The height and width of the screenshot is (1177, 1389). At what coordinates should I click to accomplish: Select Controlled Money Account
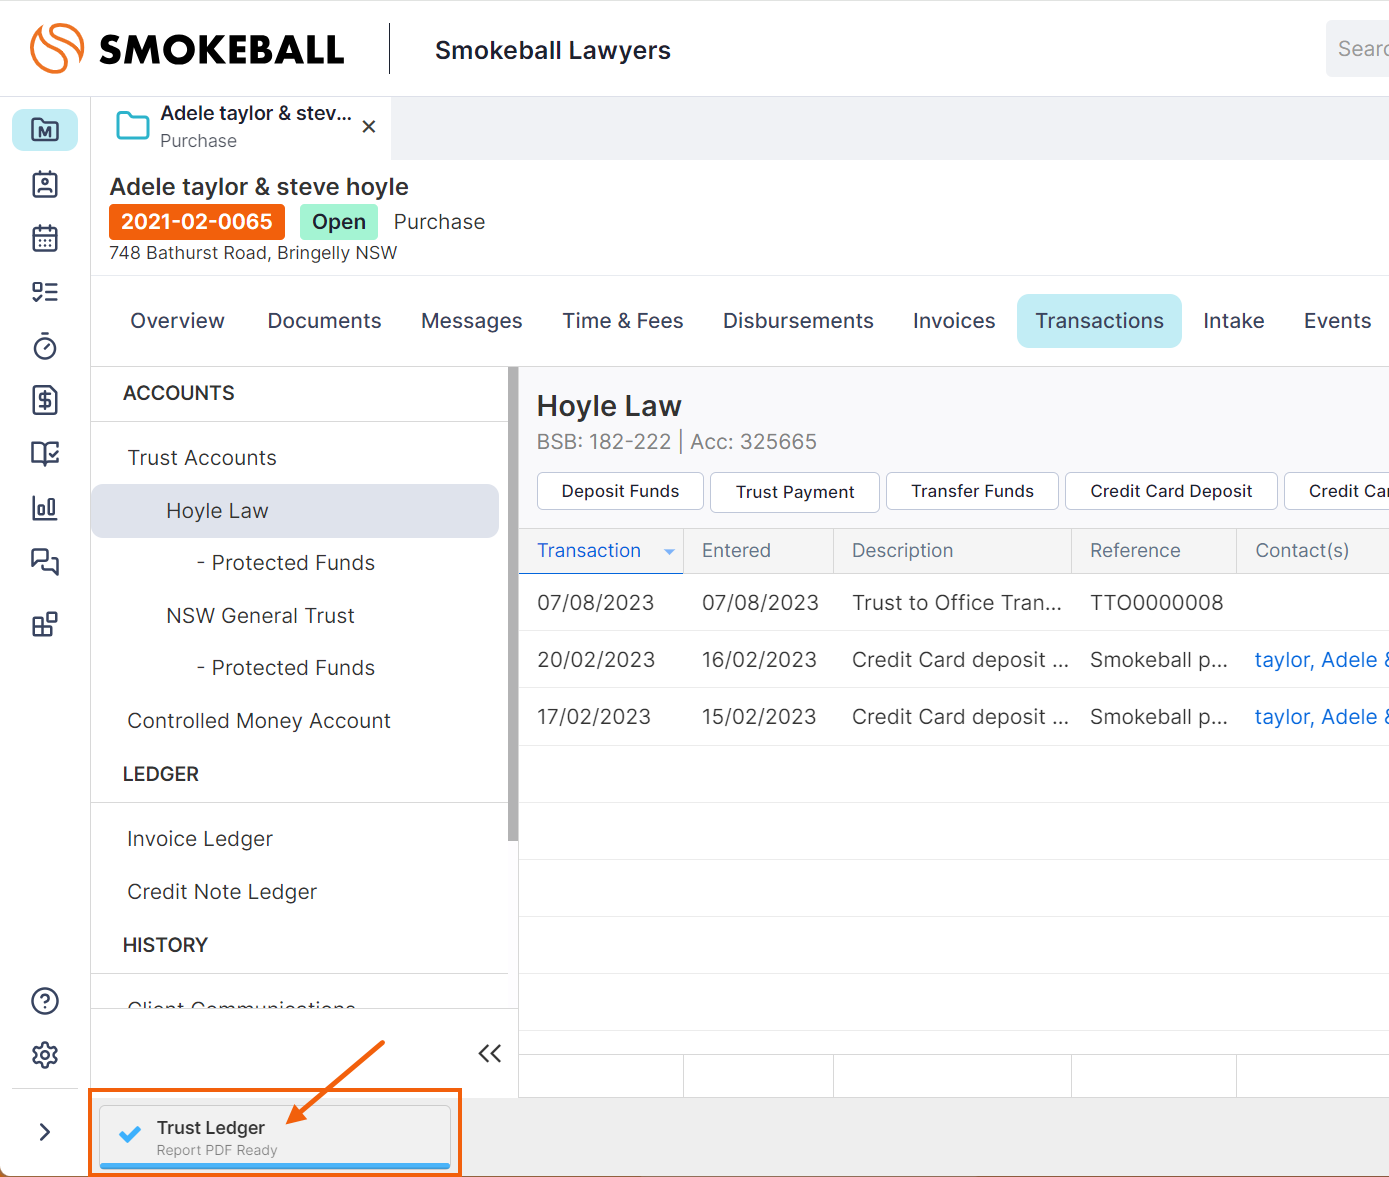[x=259, y=721]
